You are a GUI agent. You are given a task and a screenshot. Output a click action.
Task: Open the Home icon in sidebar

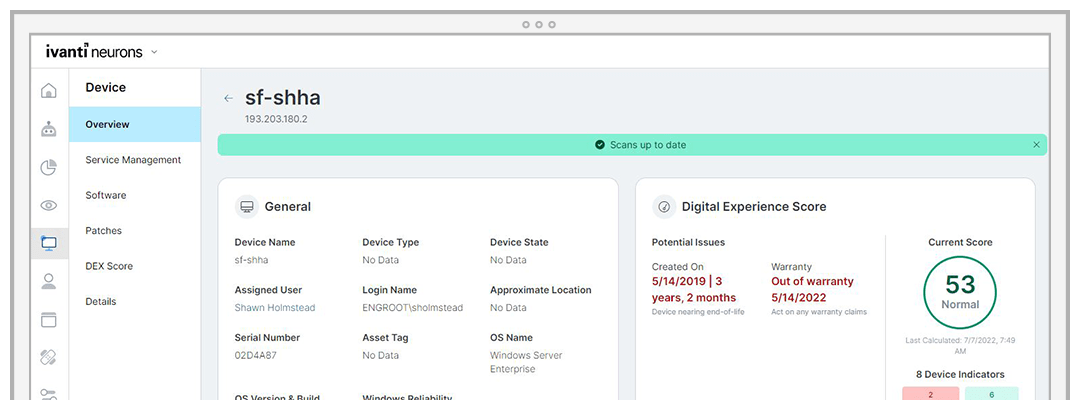tap(49, 90)
